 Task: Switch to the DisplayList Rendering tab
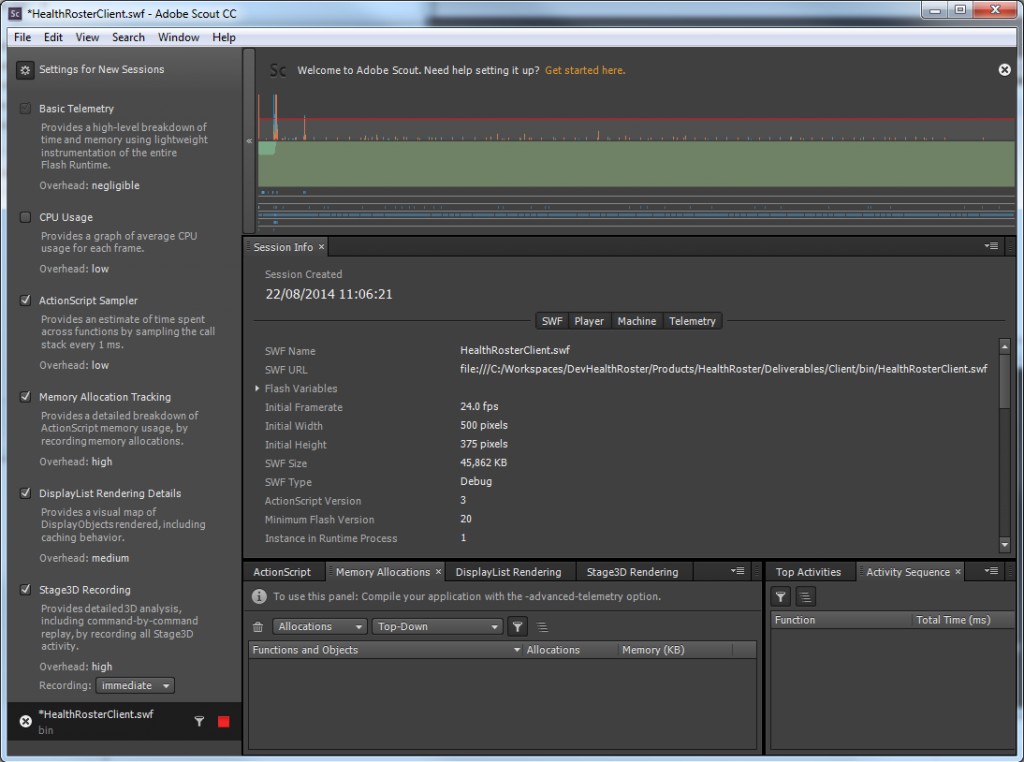pos(508,572)
